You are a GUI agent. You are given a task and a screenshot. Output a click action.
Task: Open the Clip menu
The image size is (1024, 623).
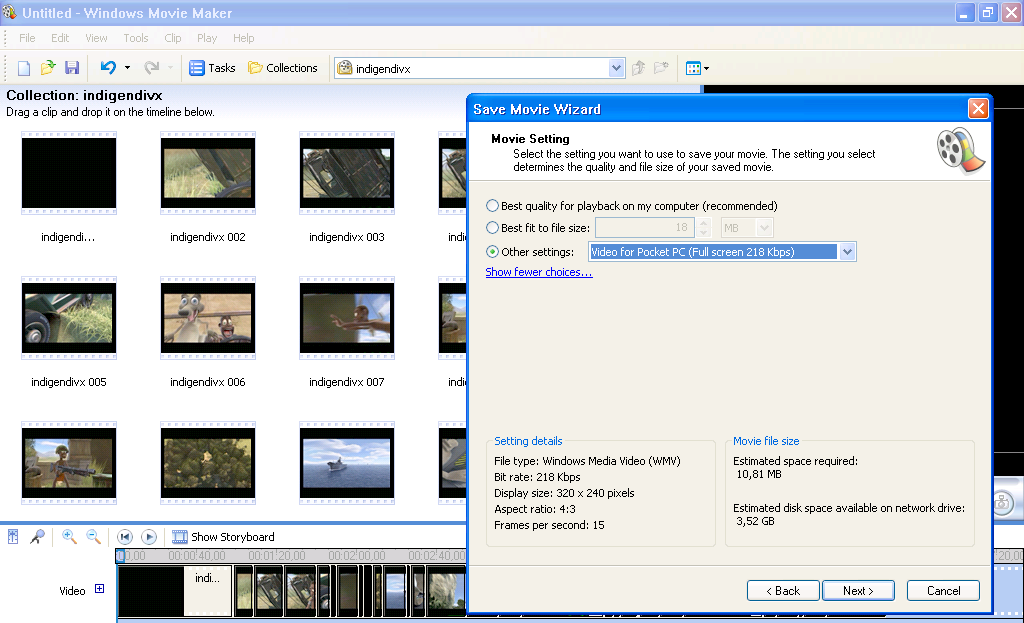172,38
